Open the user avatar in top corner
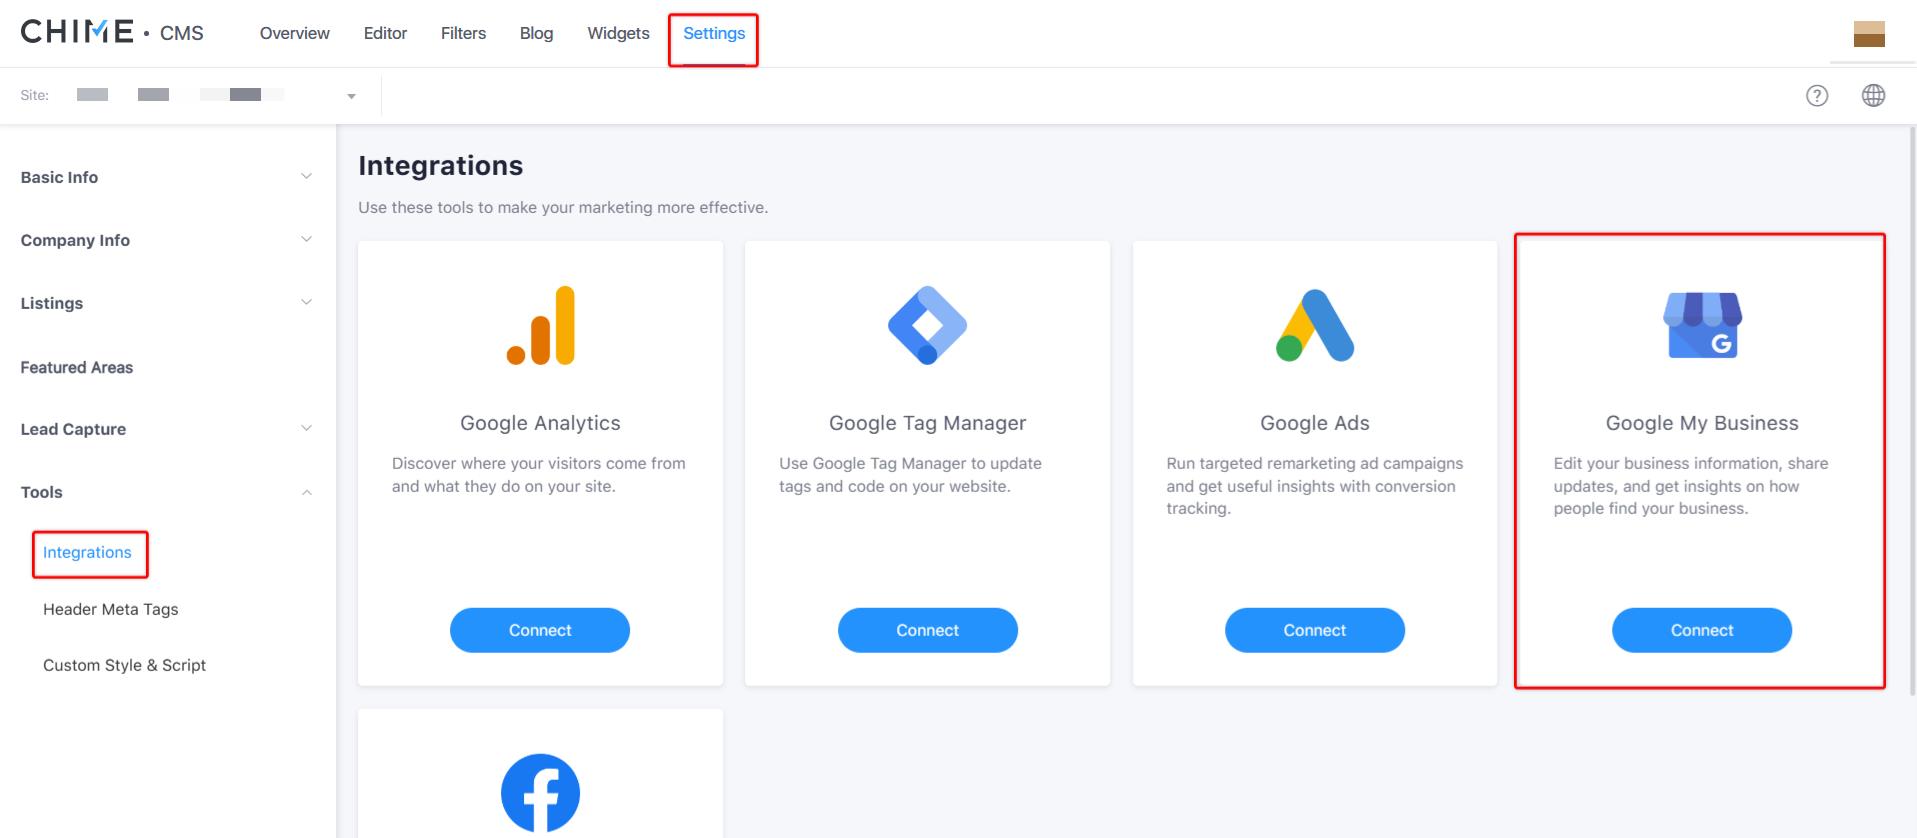The image size is (1917, 838). coord(1869,33)
